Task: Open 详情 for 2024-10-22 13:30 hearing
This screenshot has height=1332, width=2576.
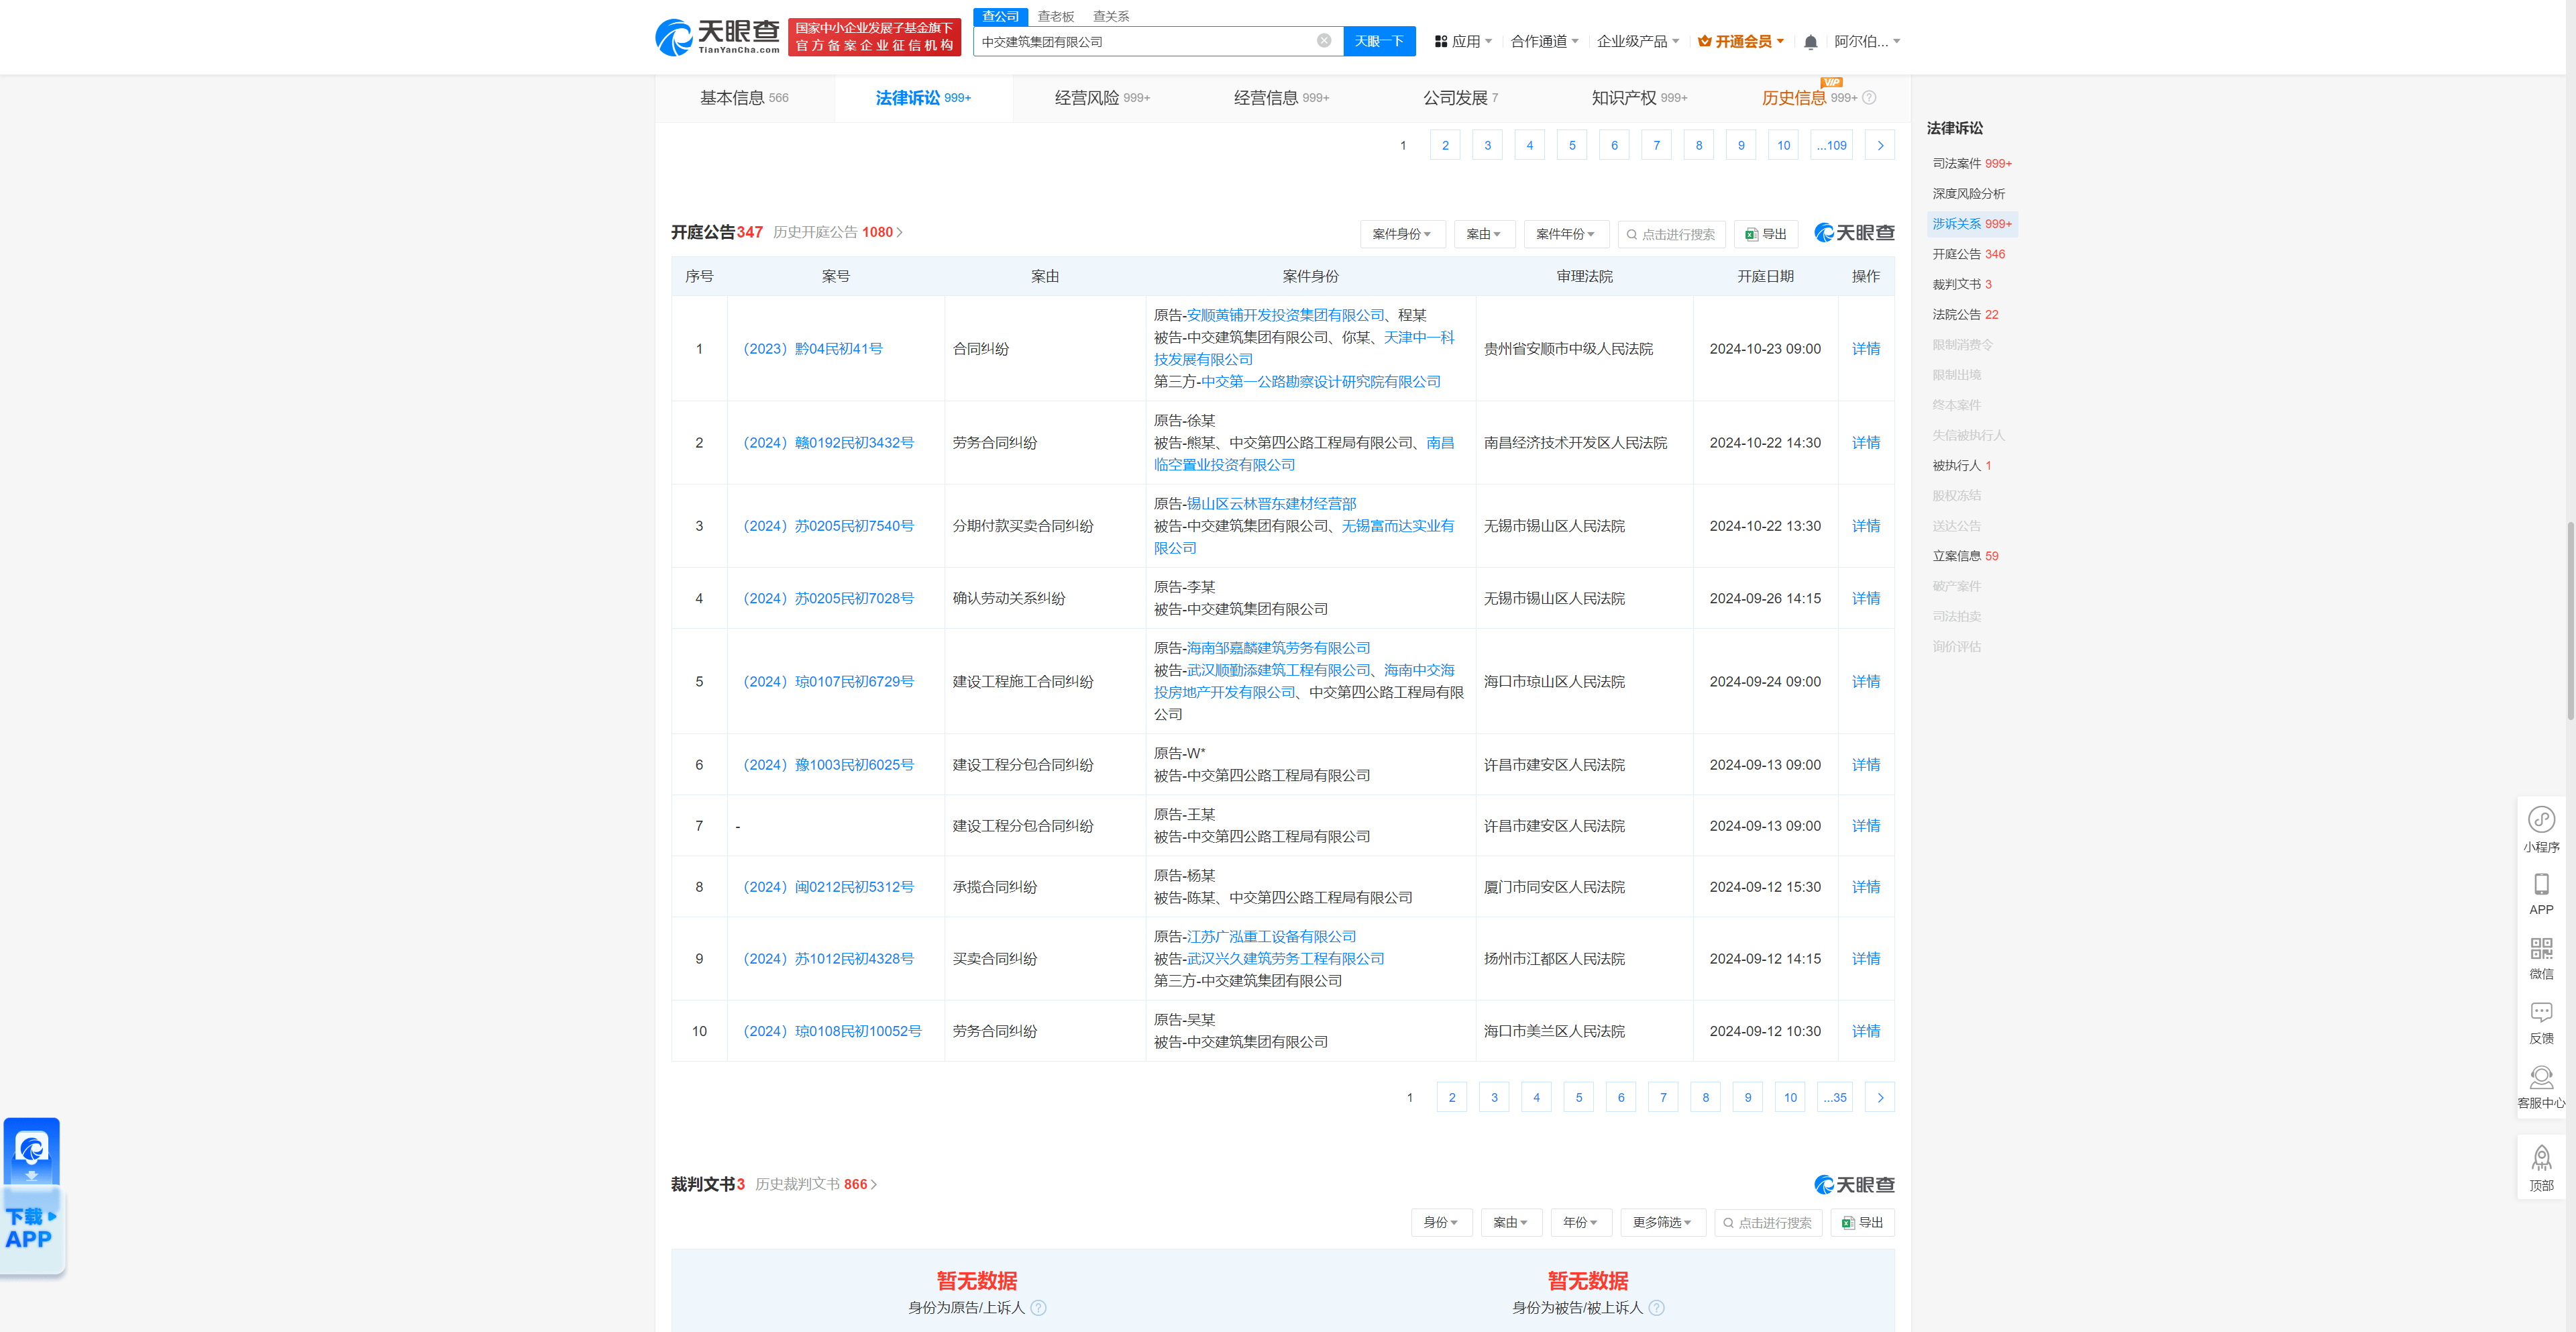Action: click(1865, 526)
